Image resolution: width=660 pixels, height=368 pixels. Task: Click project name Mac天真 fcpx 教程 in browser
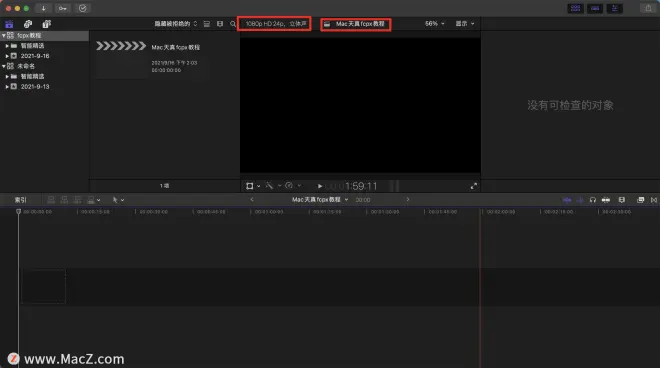176,48
